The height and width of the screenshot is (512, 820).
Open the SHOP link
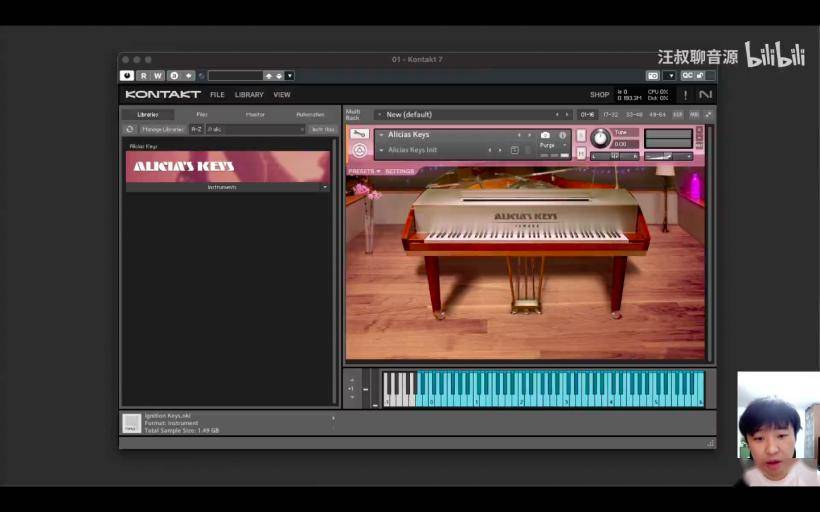599,95
